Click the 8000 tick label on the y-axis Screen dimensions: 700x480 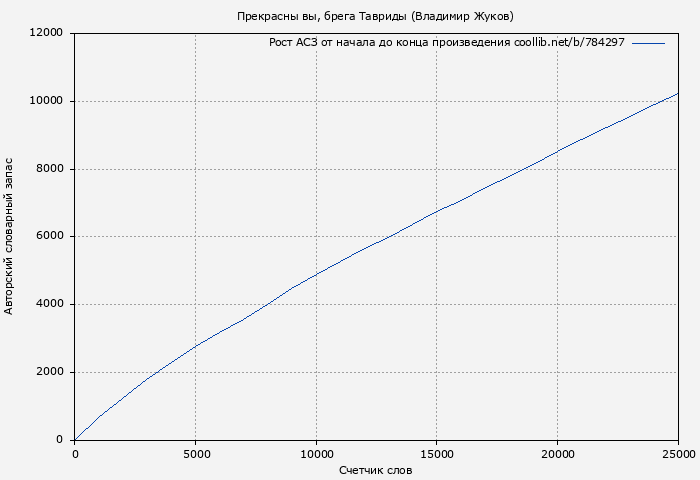click(x=50, y=169)
